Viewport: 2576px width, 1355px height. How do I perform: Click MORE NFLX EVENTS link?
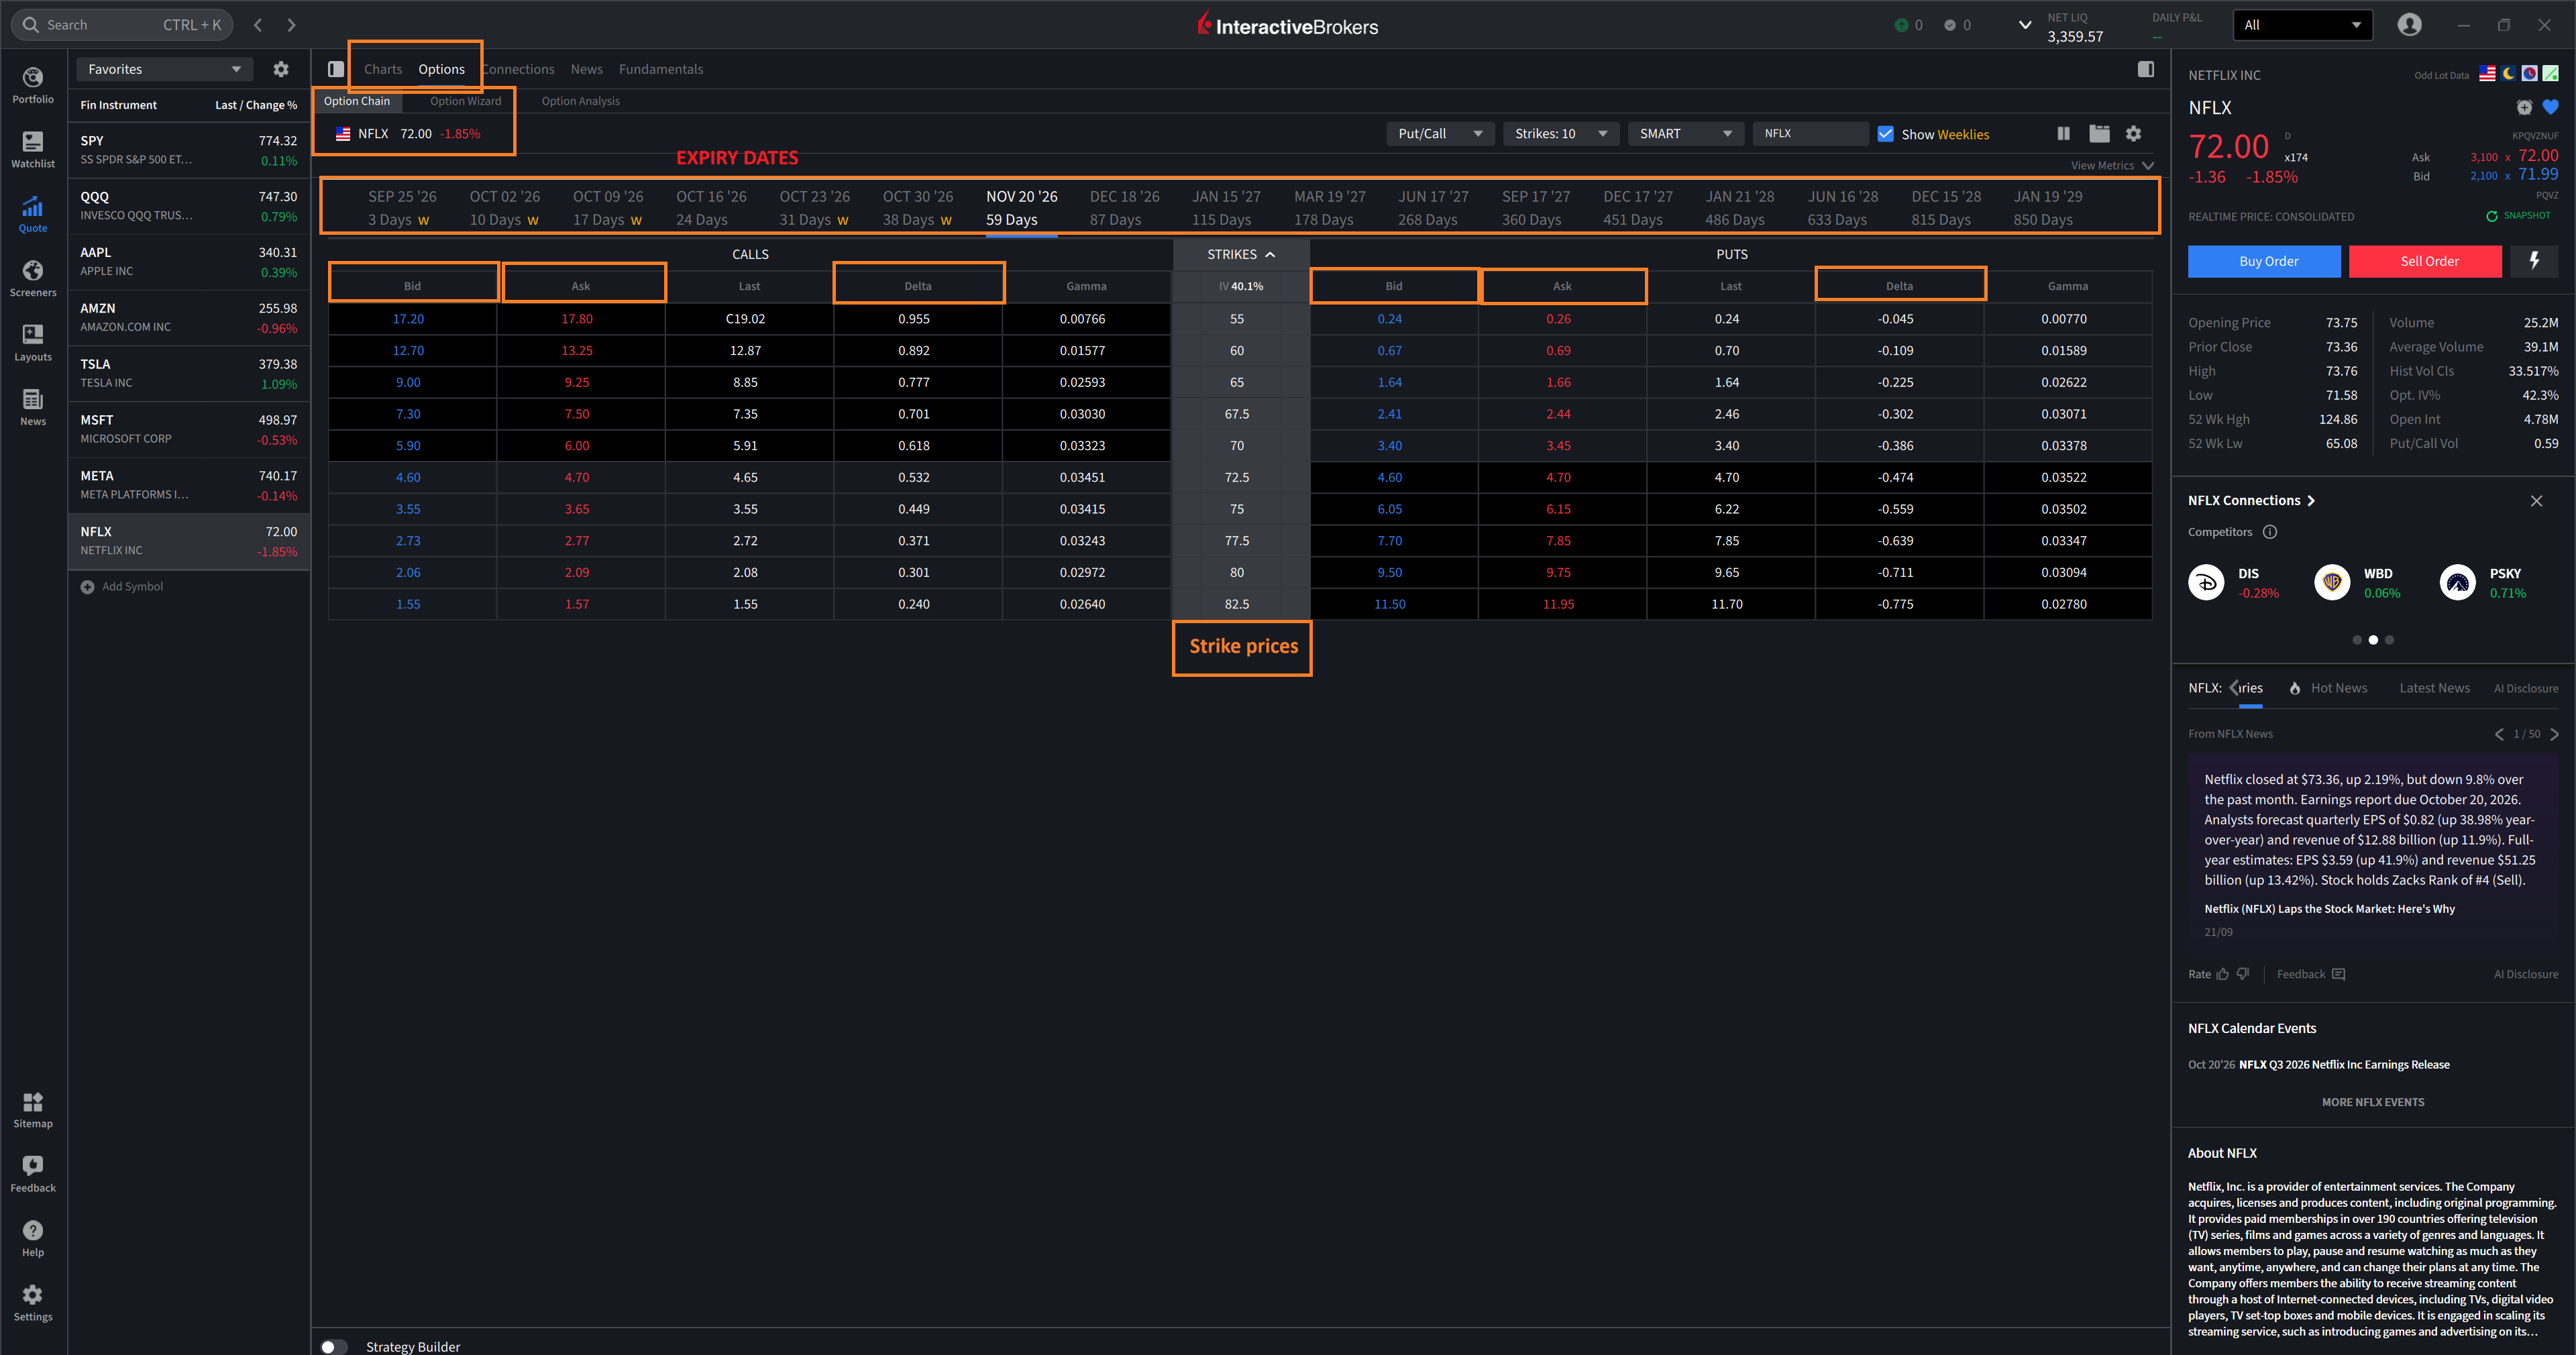tap(2373, 1102)
